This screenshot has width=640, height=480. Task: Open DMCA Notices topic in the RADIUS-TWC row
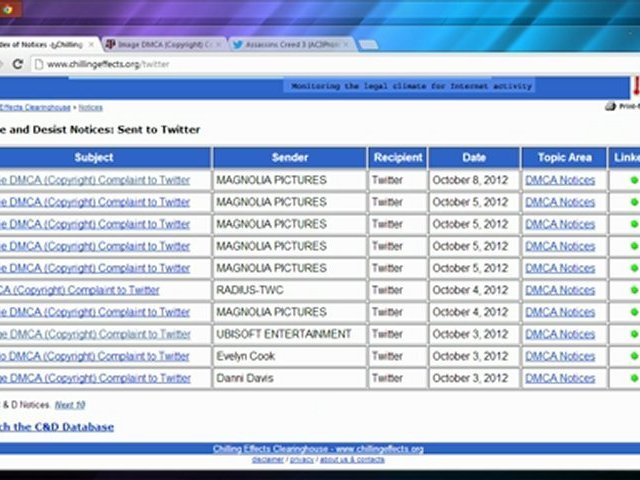(560, 290)
